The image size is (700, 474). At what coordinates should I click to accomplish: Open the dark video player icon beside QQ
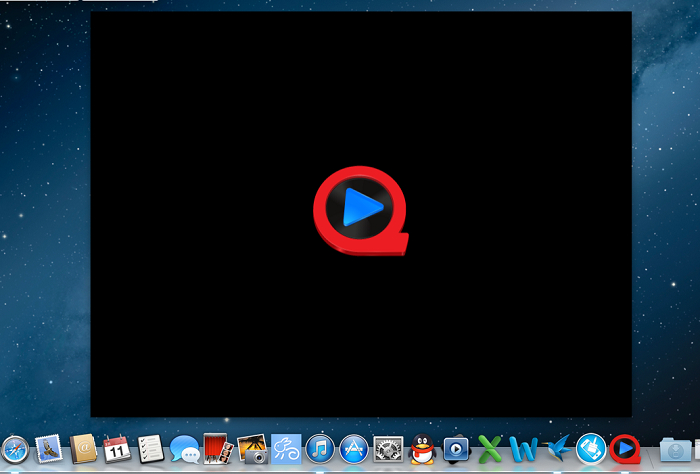[456, 449]
